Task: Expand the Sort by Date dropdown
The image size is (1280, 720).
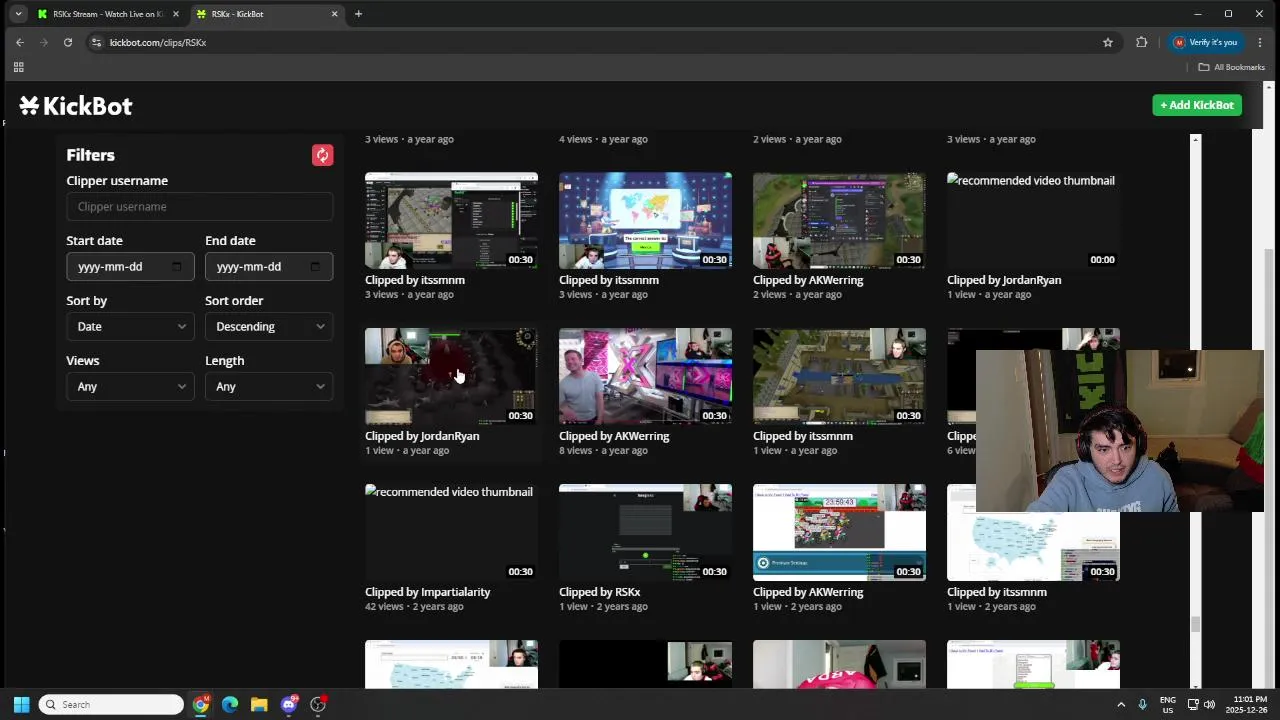Action: point(130,327)
